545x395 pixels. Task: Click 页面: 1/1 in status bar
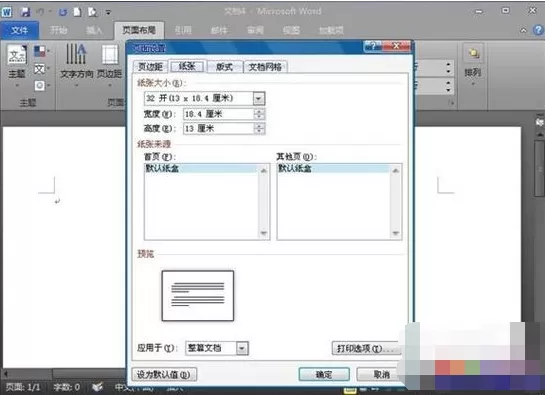click(x=23, y=387)
